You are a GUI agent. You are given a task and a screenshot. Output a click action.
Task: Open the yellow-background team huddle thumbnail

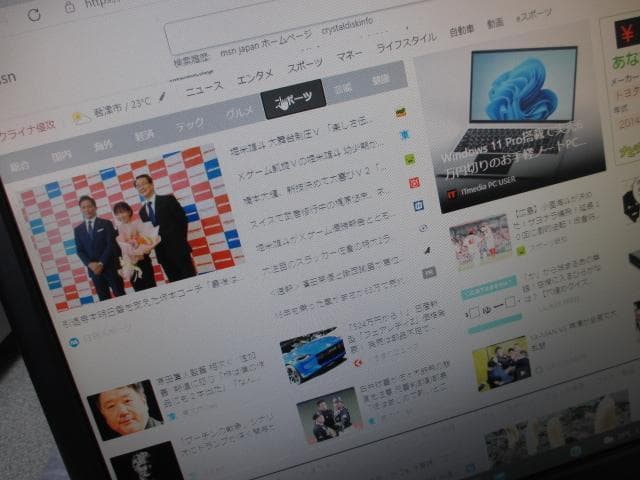point(502,363)
